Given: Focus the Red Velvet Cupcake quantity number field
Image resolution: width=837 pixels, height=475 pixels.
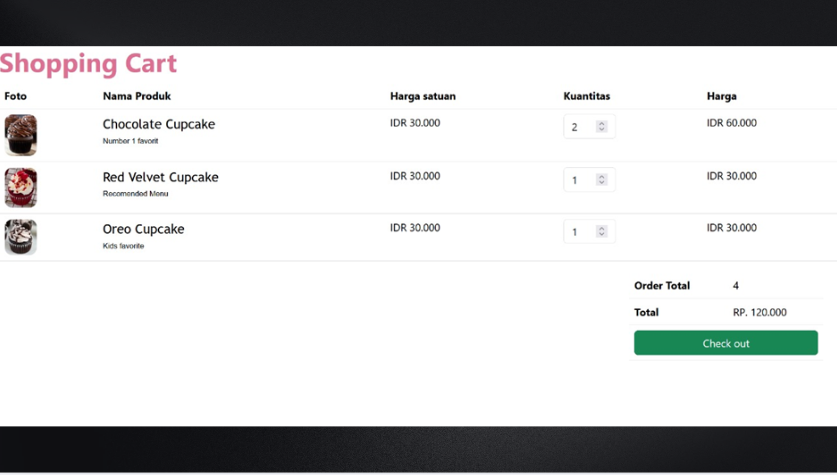Looking at the screenshot, I should click(580, 180).
